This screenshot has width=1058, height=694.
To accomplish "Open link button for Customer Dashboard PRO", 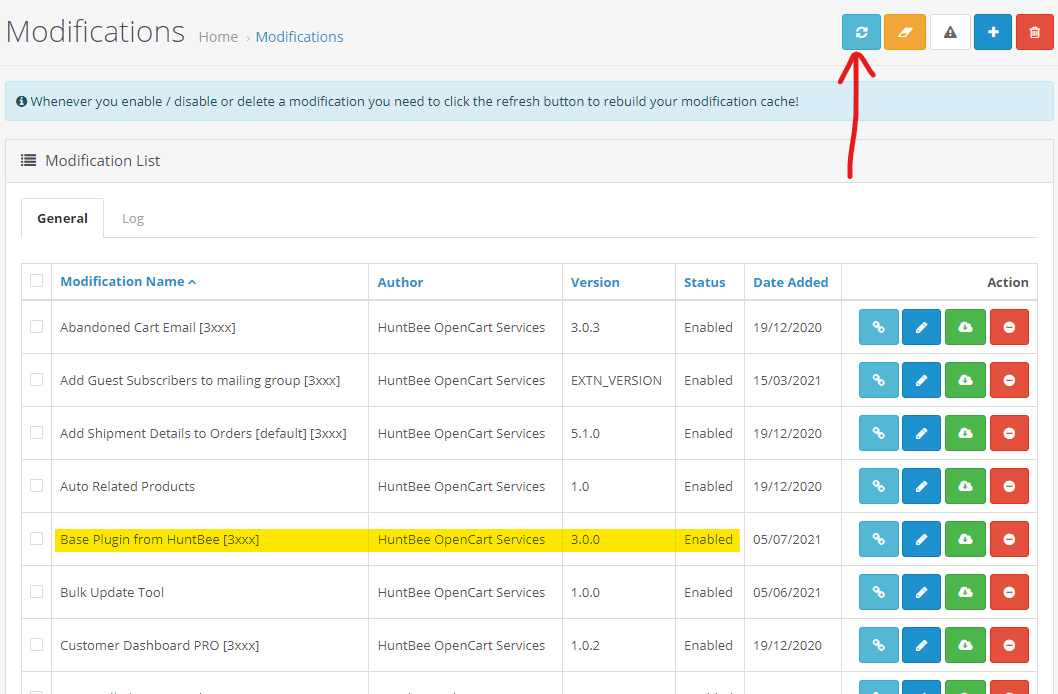I will 879,645.
